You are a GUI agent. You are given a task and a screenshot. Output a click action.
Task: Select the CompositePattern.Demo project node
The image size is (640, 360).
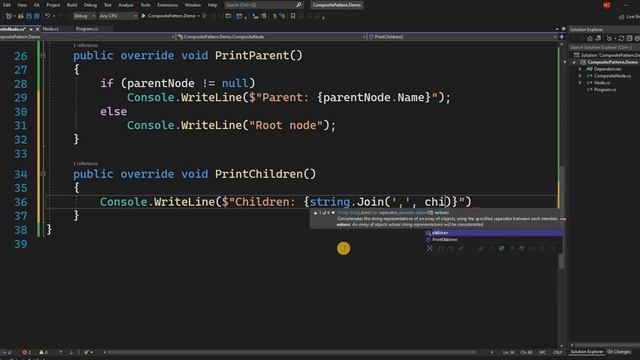click(x=609, y=62)
